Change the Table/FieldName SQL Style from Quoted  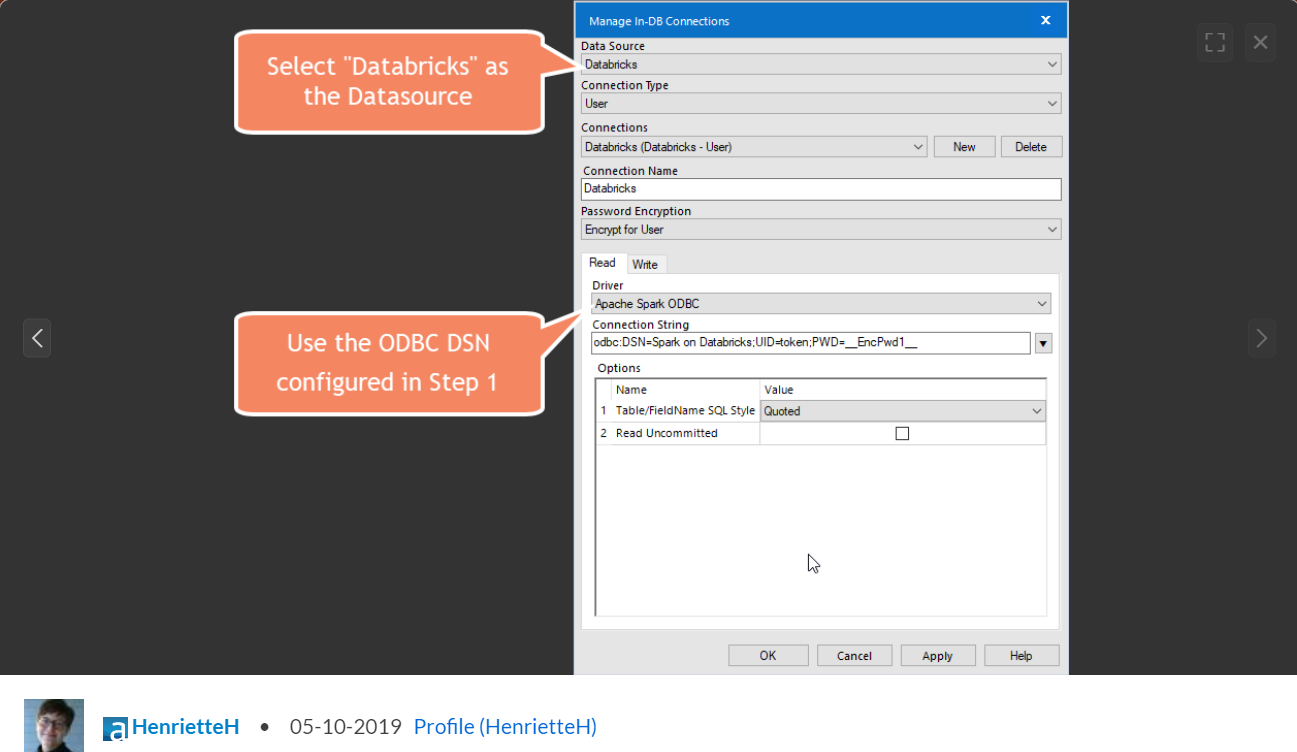point(1037,411)
